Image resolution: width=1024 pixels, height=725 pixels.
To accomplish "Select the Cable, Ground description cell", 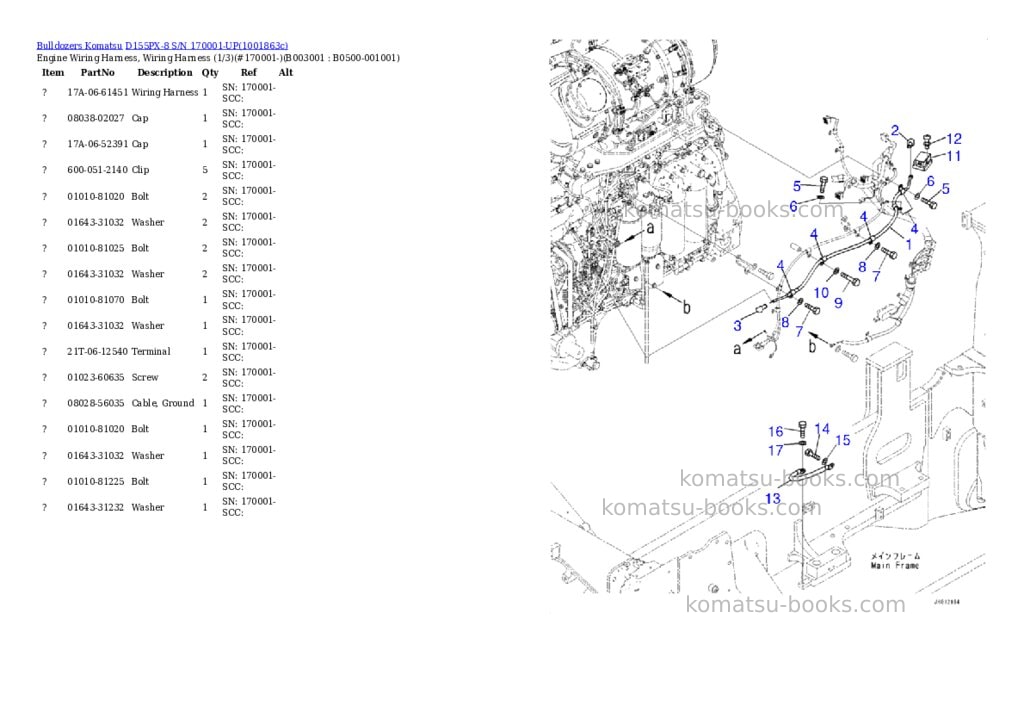I will click(x=163, y=403).
